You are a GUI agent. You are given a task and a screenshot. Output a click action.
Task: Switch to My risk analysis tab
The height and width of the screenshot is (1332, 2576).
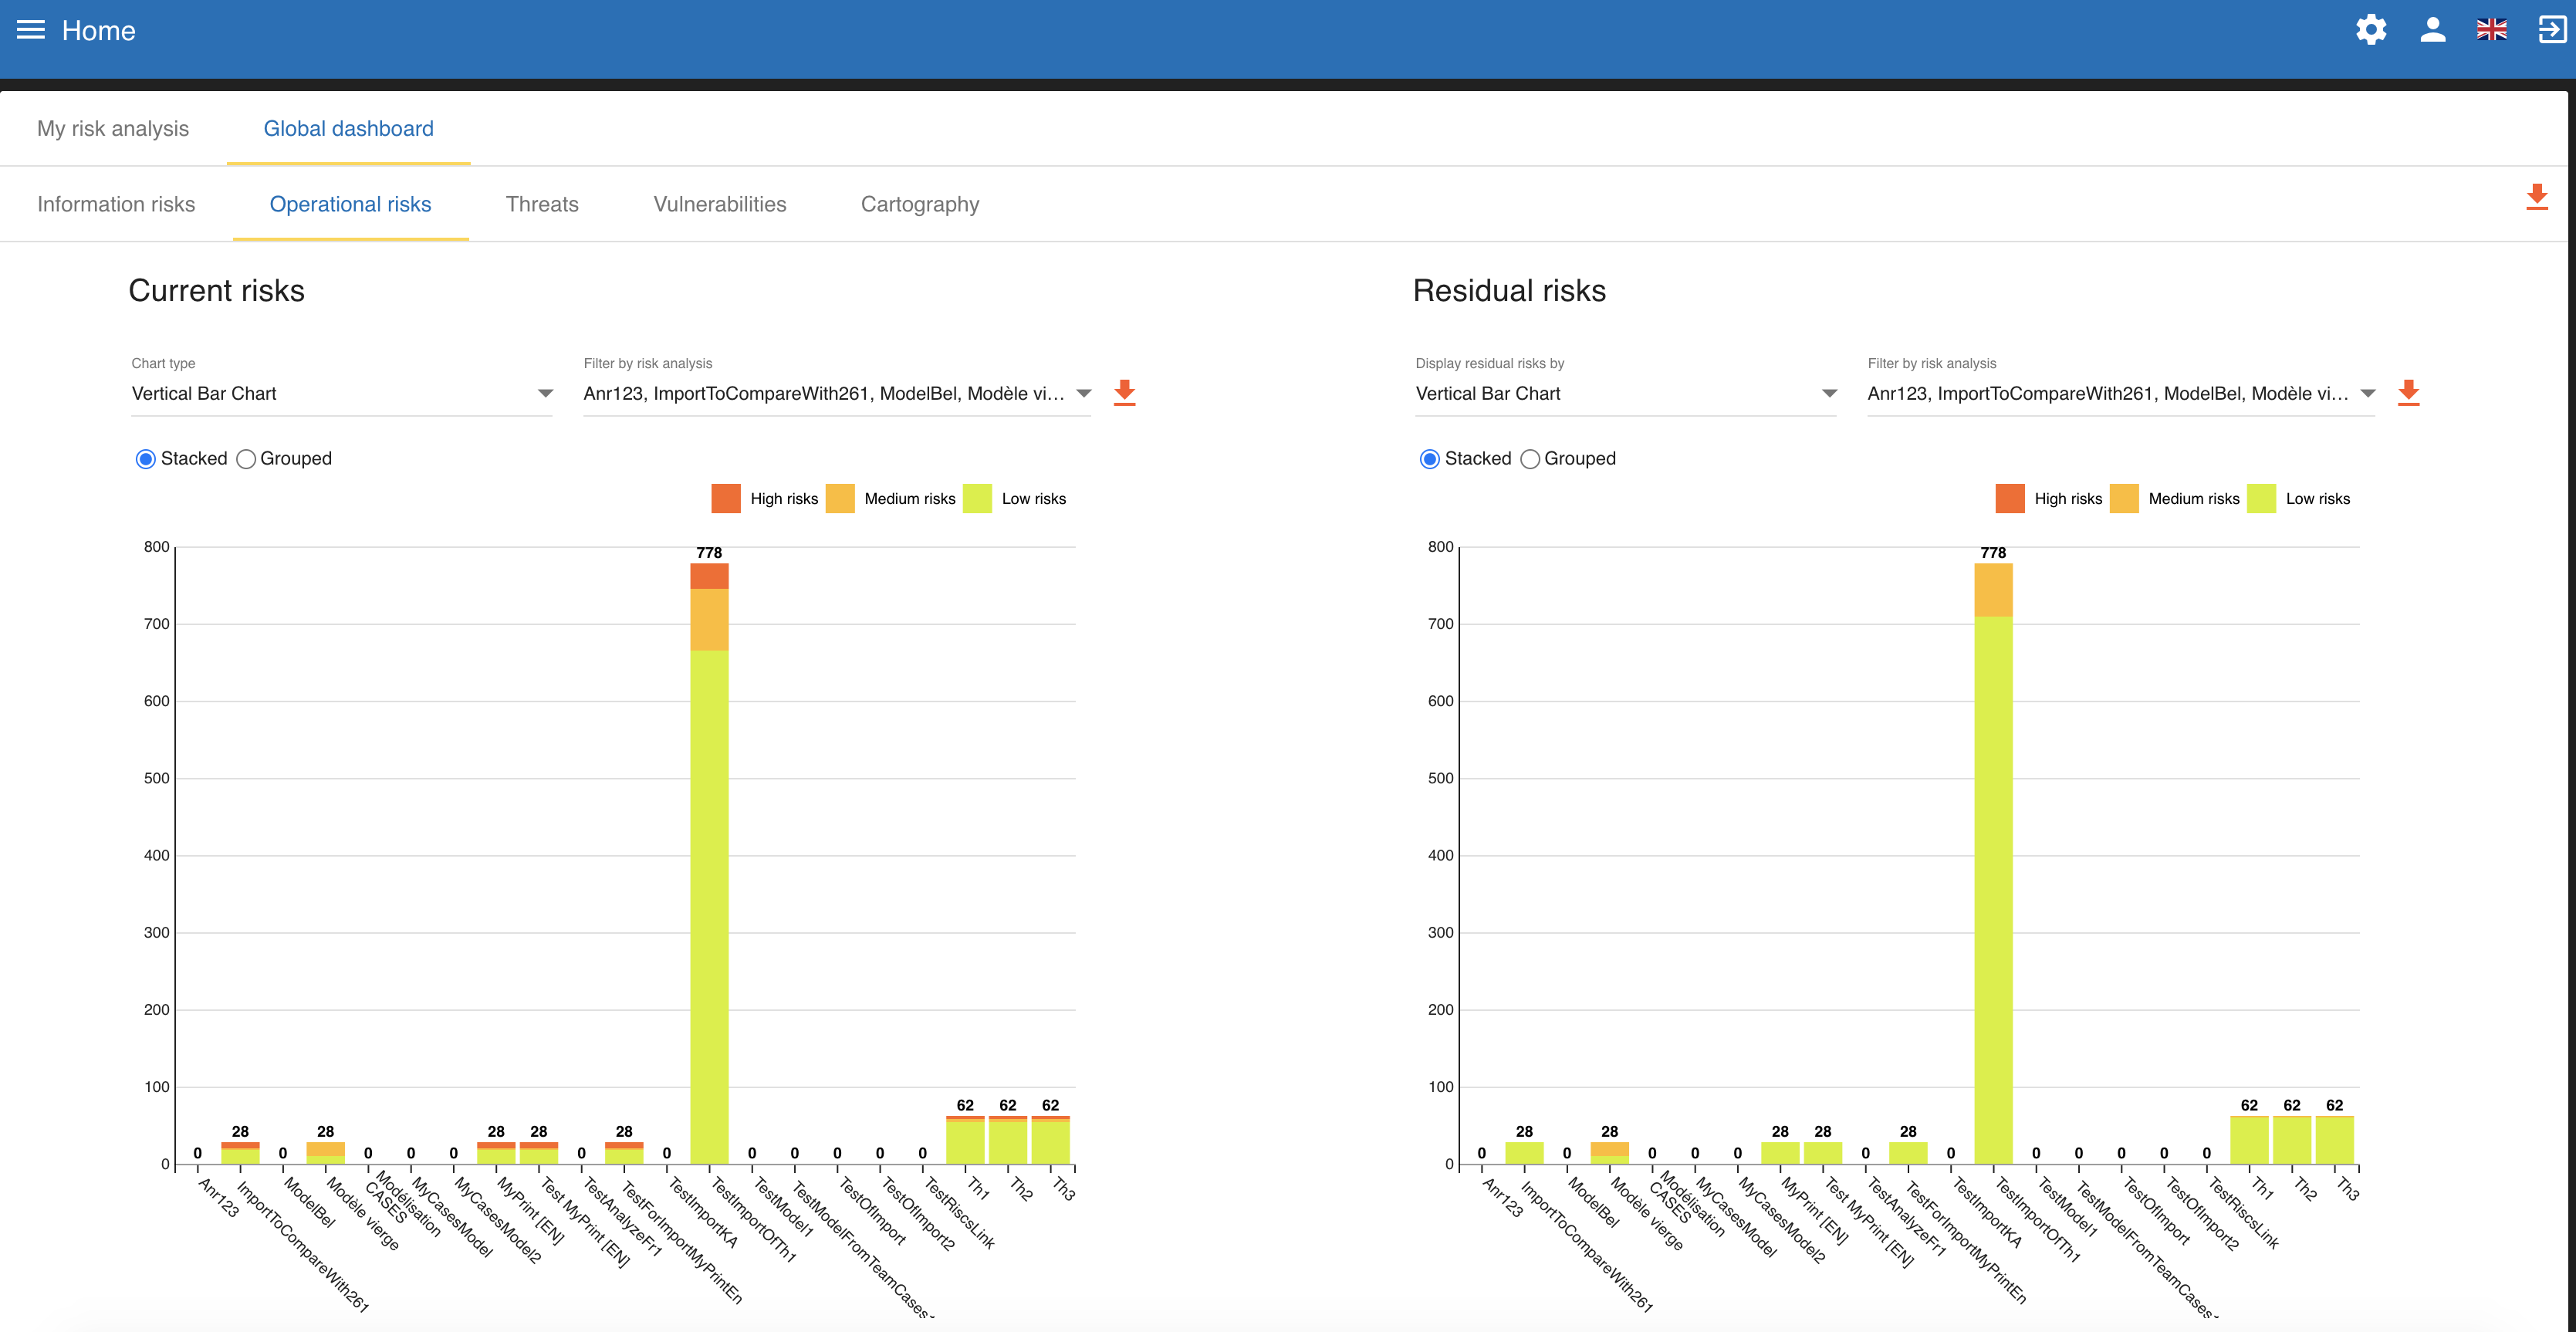pyautogui.click(x=113, y=129)
